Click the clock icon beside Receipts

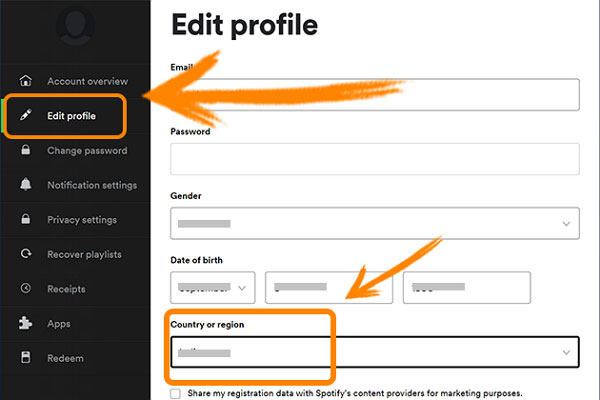tap(26, 289)
